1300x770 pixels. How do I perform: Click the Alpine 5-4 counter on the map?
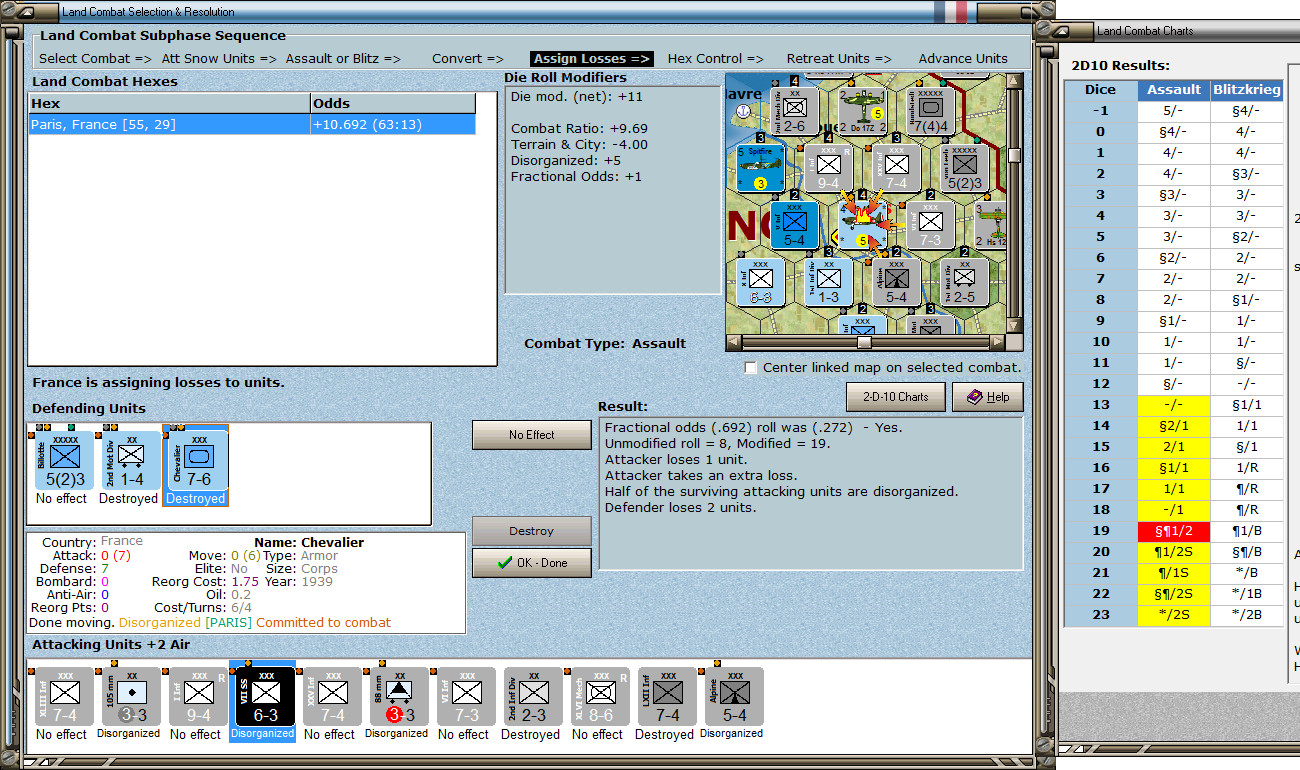(x=897, y=281)
